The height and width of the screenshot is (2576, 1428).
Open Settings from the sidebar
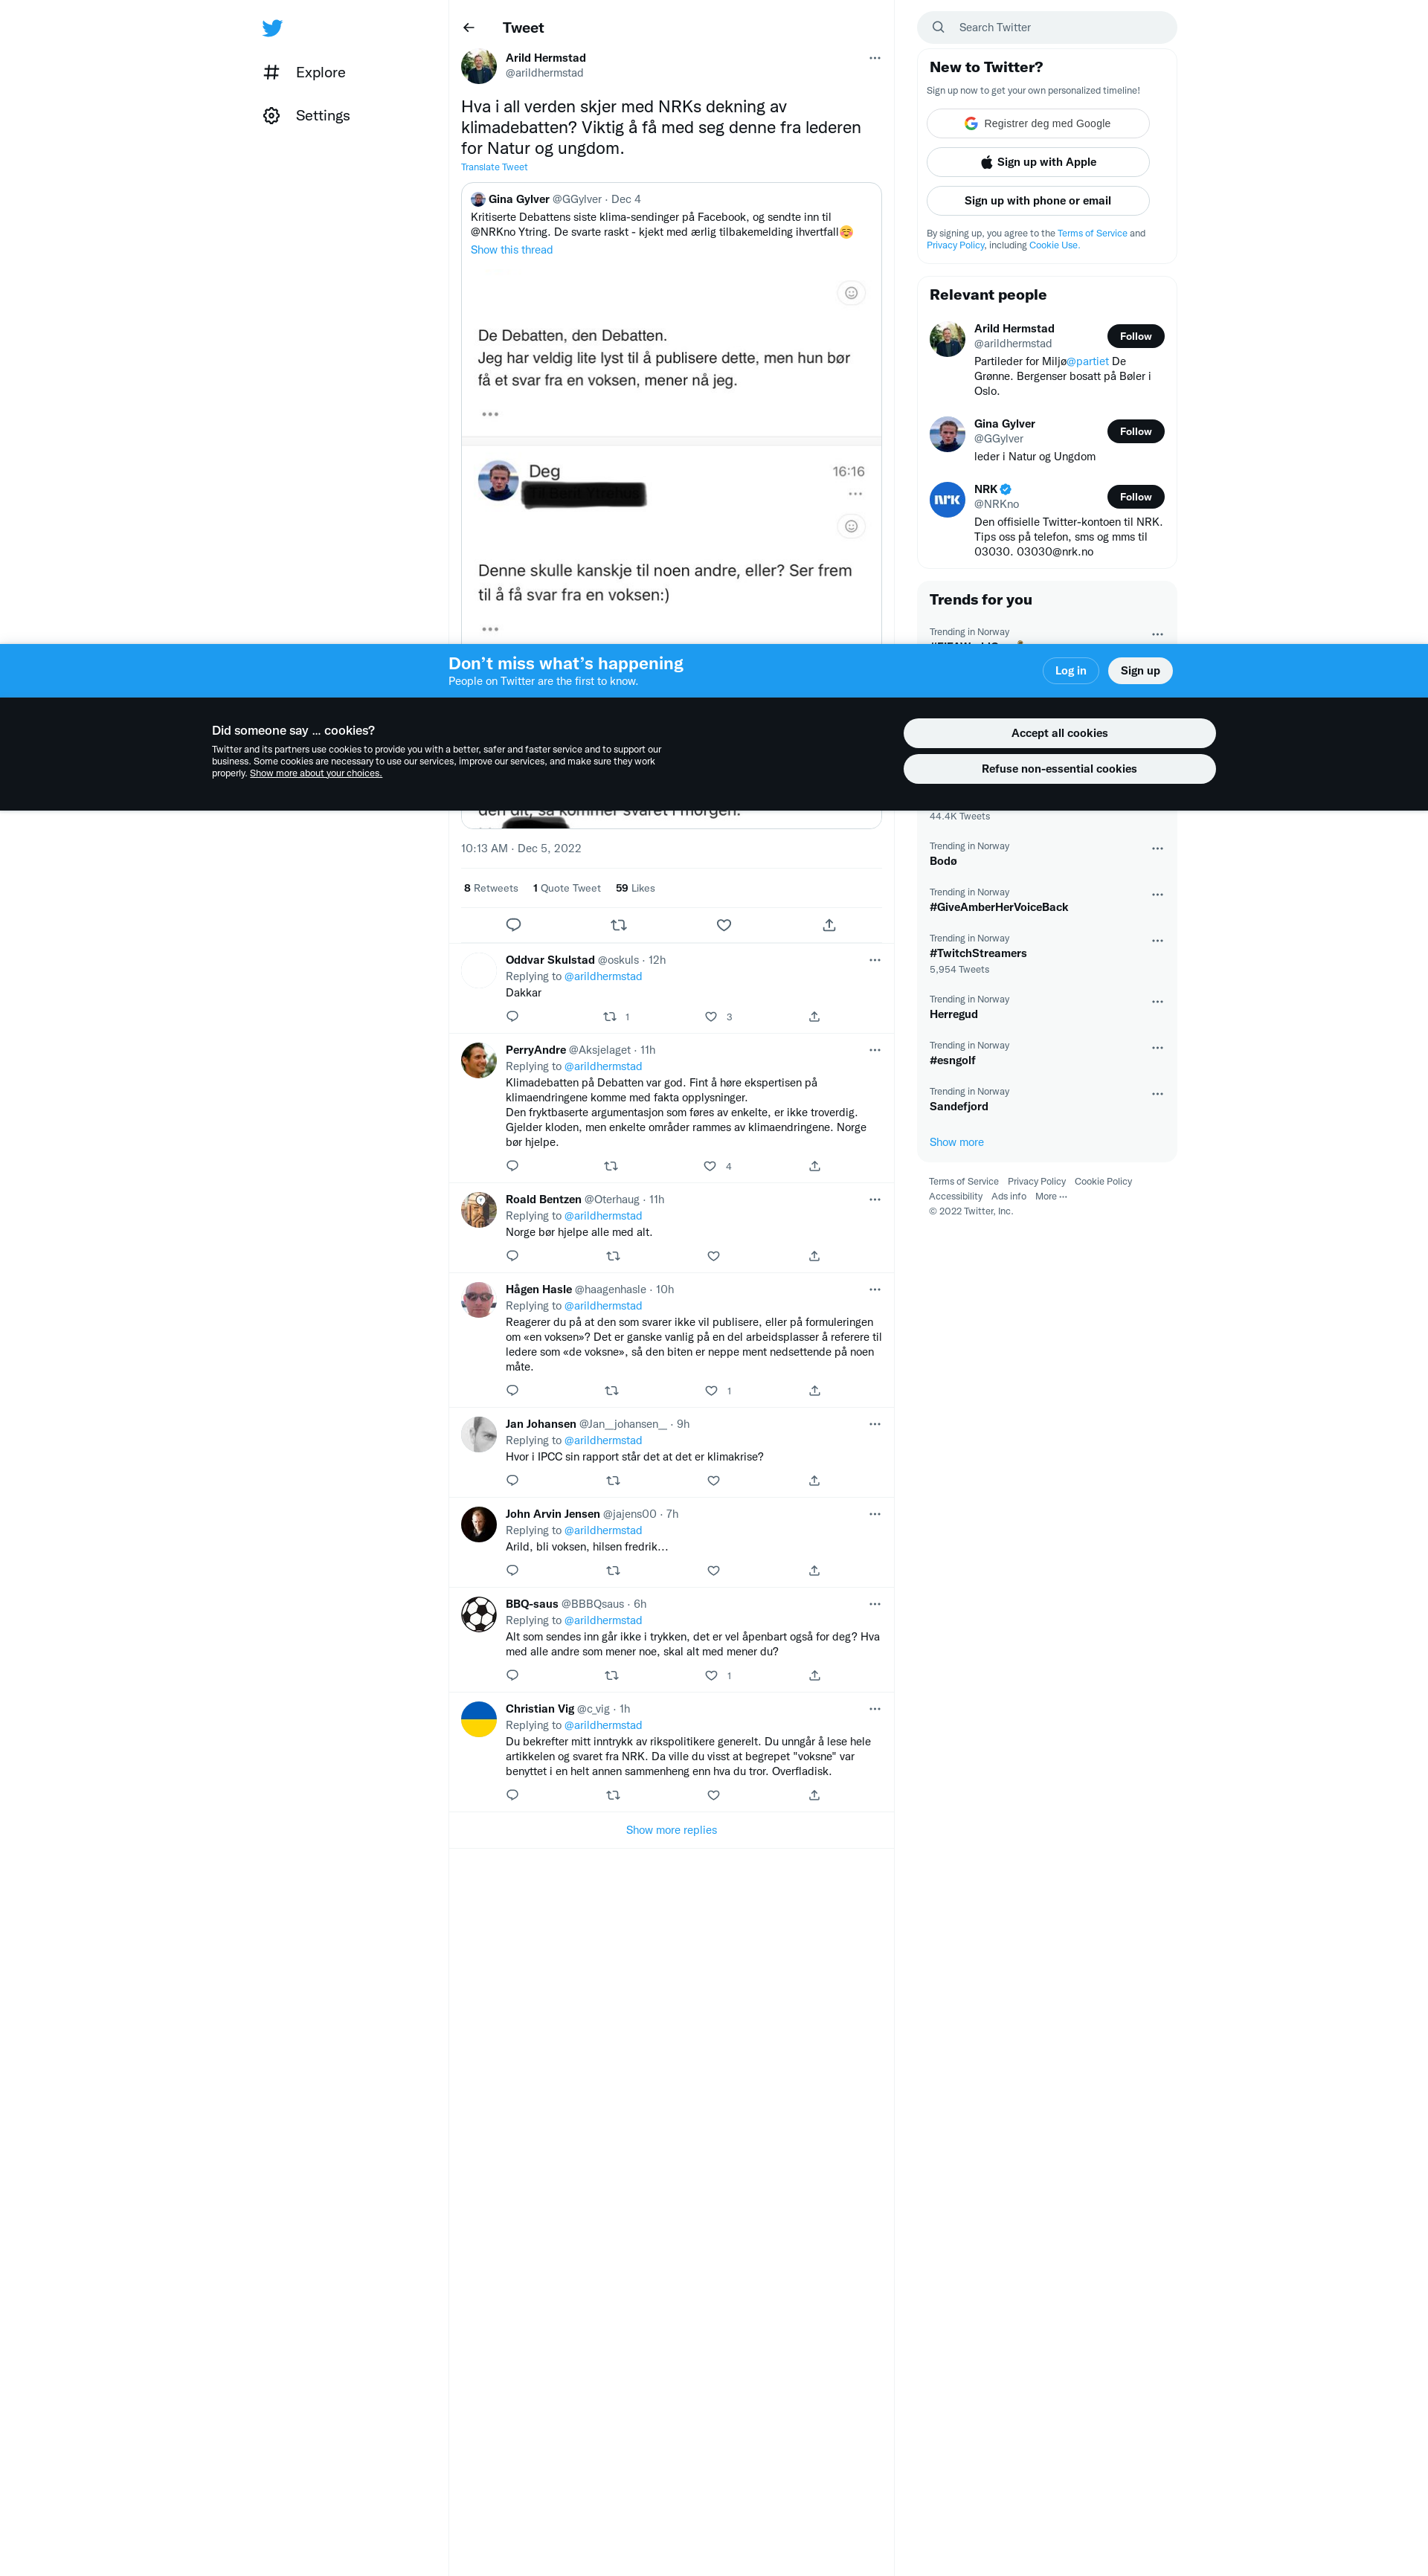307,116
